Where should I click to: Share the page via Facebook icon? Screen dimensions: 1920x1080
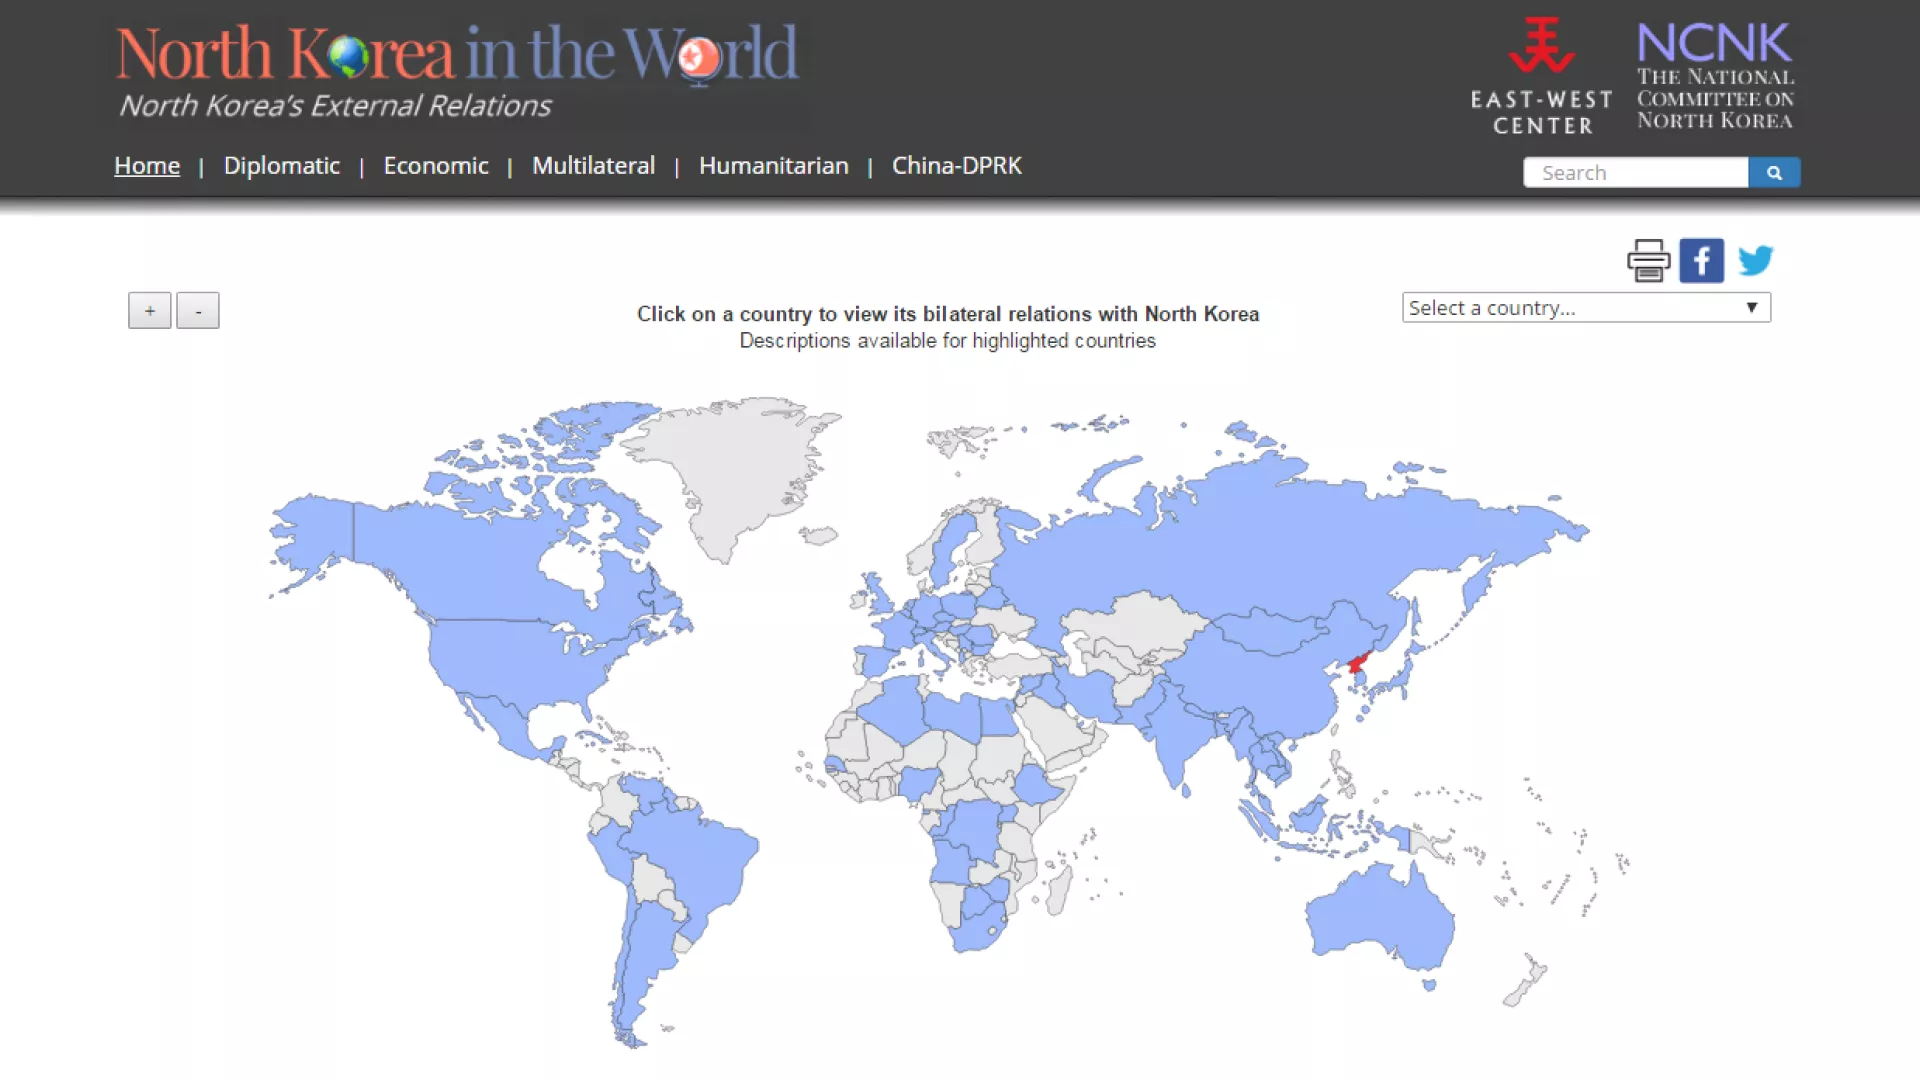[x=1701, y=260]
